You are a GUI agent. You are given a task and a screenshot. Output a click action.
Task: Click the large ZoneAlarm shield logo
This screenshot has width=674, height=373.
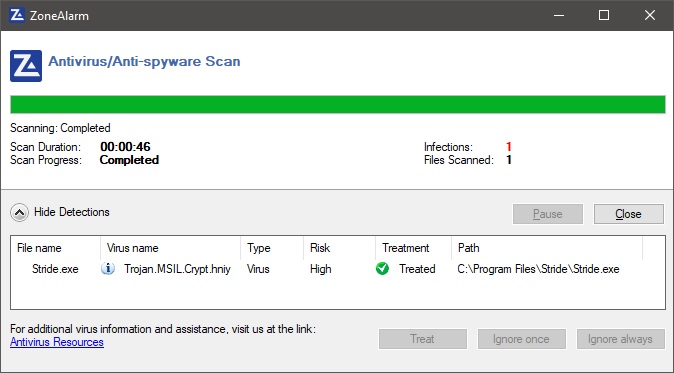pyautogui.click(x=26, y=66)
